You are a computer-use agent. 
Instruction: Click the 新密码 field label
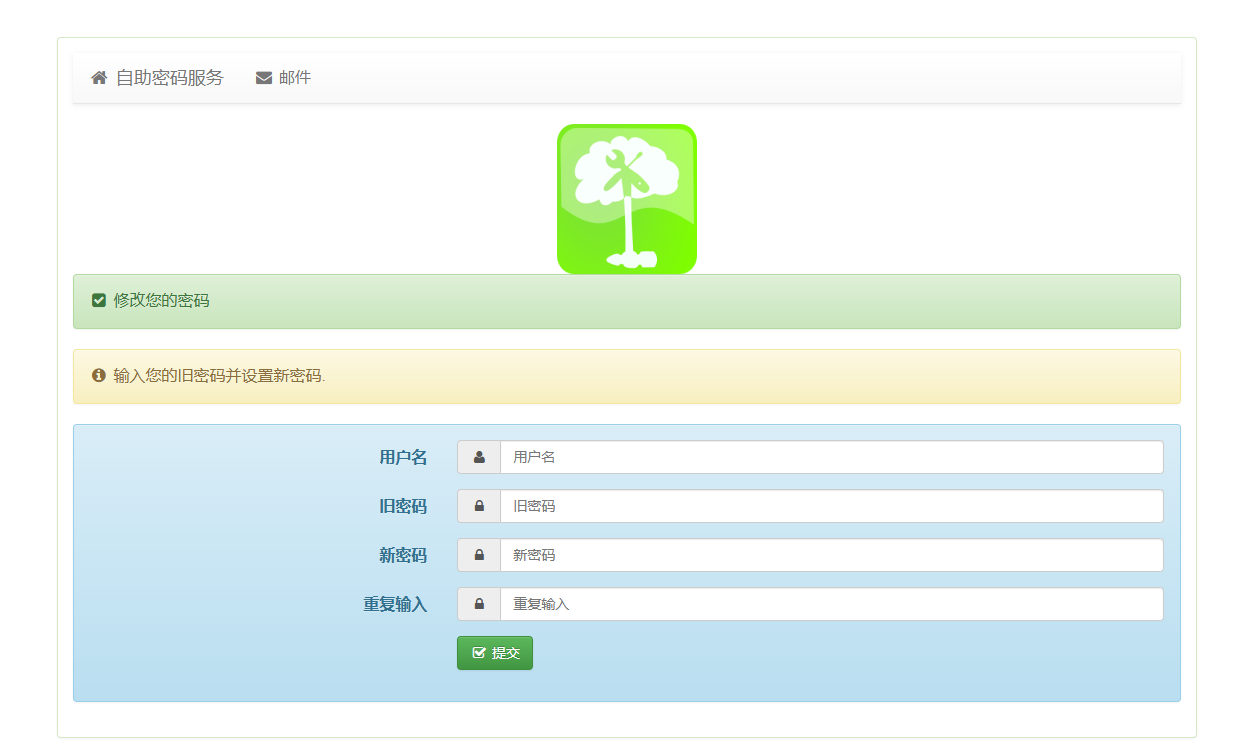point(403,555)
